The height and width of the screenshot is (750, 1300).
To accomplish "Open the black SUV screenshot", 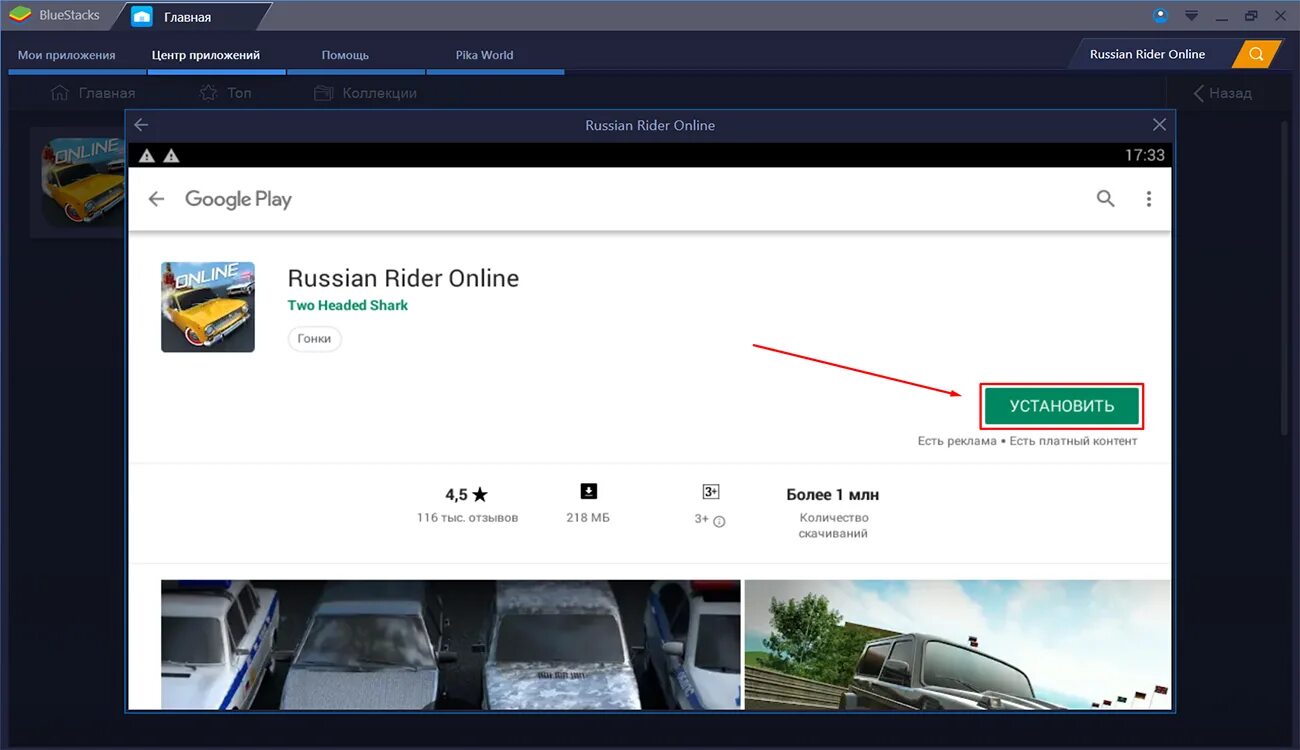I will tap(957, 644).
